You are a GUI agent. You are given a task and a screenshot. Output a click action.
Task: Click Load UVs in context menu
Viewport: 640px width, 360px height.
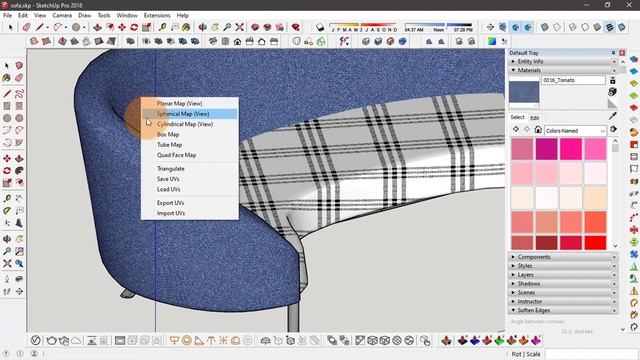[x=190, y=189]
